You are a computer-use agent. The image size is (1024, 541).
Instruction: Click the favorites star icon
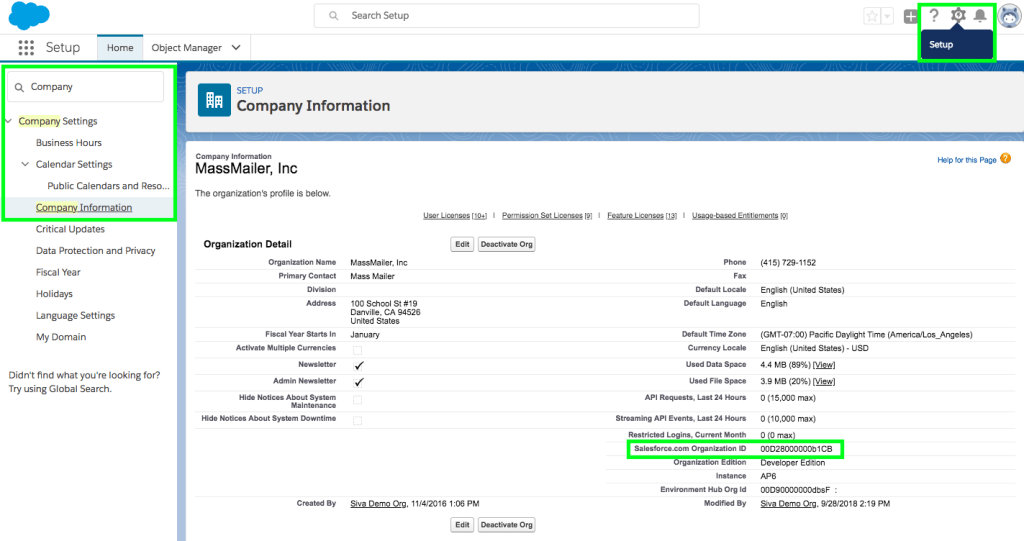click(872, 16)
